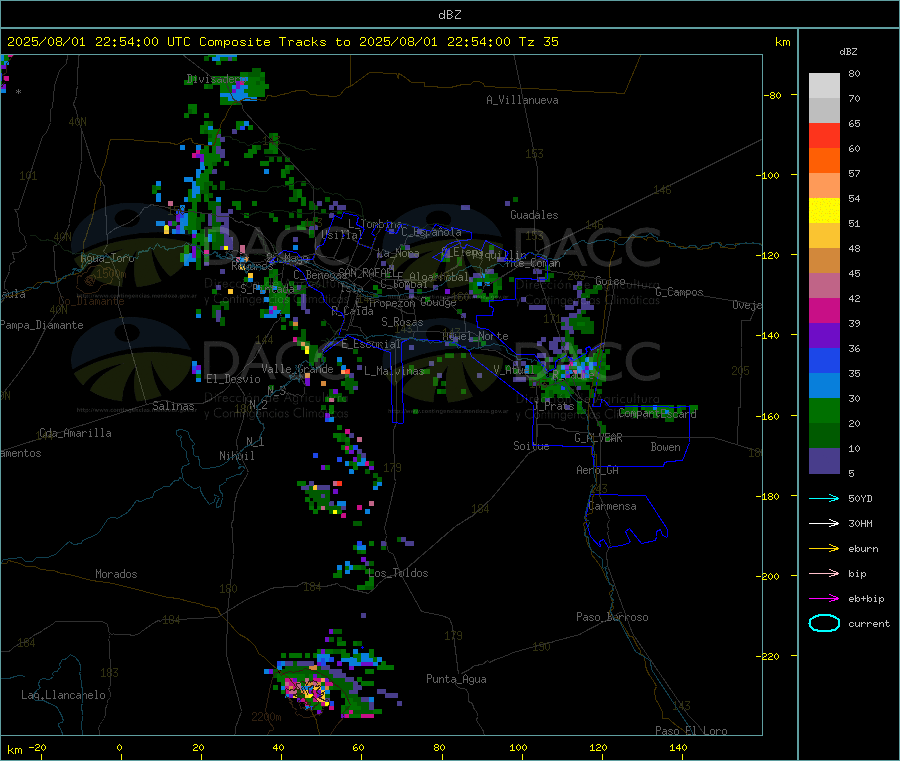Click the '140' tick on the bottom axis
The image size is (900, 761).
[x=678, y=747]
